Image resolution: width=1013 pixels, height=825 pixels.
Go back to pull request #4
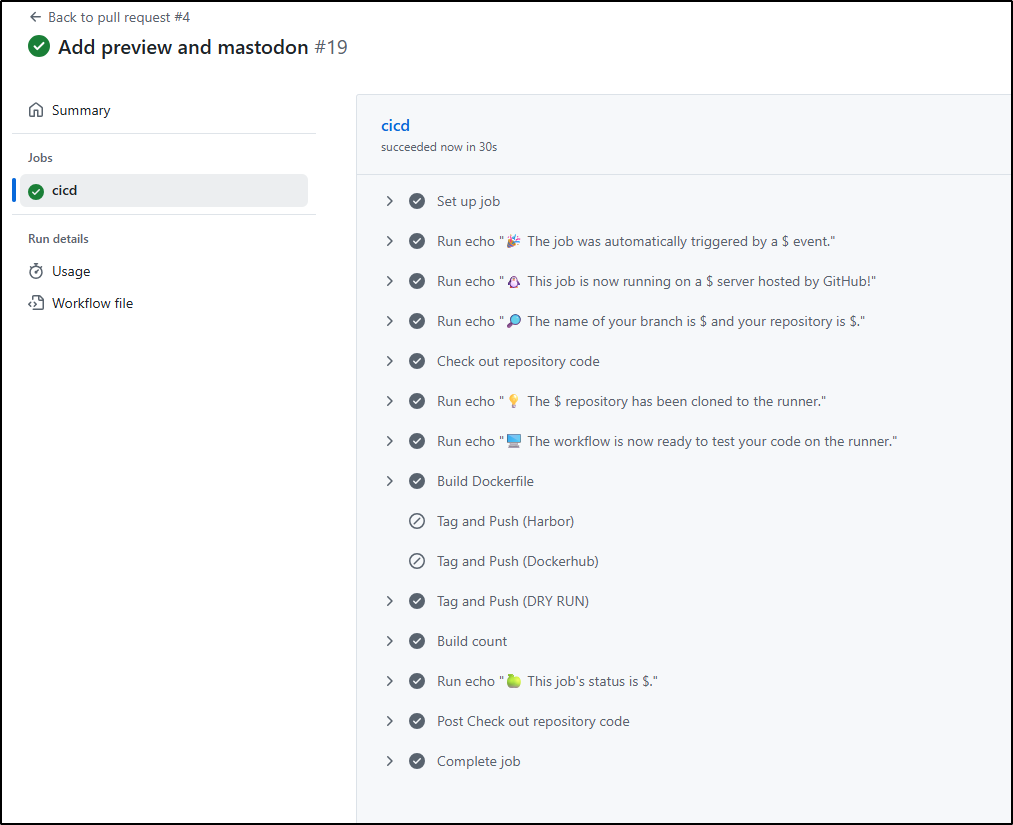click(118, 17)
